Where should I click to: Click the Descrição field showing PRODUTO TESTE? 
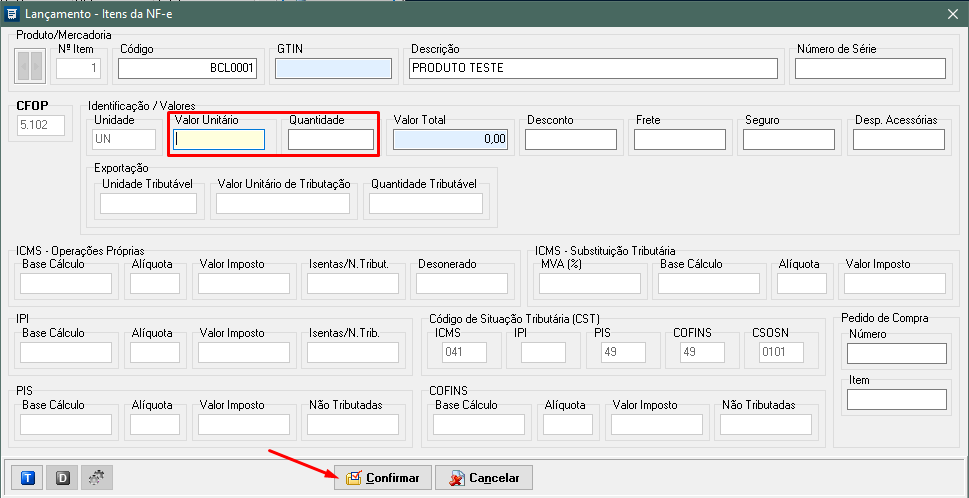click(x=593, y=68)
